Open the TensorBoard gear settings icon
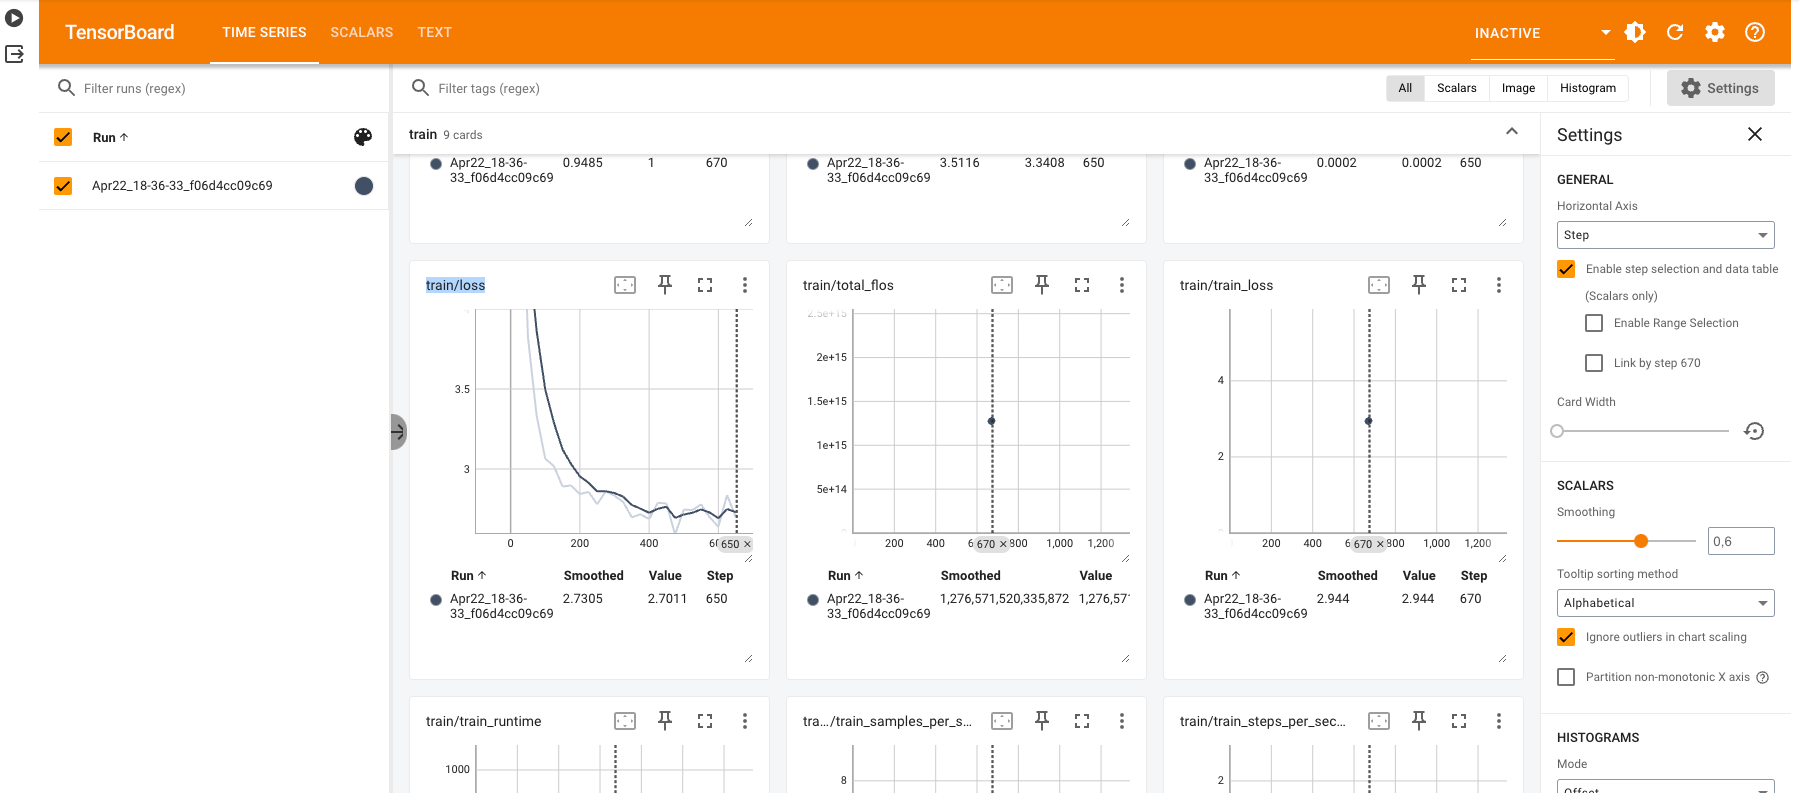1799x793 pixels. click(x=1715, y=32)
